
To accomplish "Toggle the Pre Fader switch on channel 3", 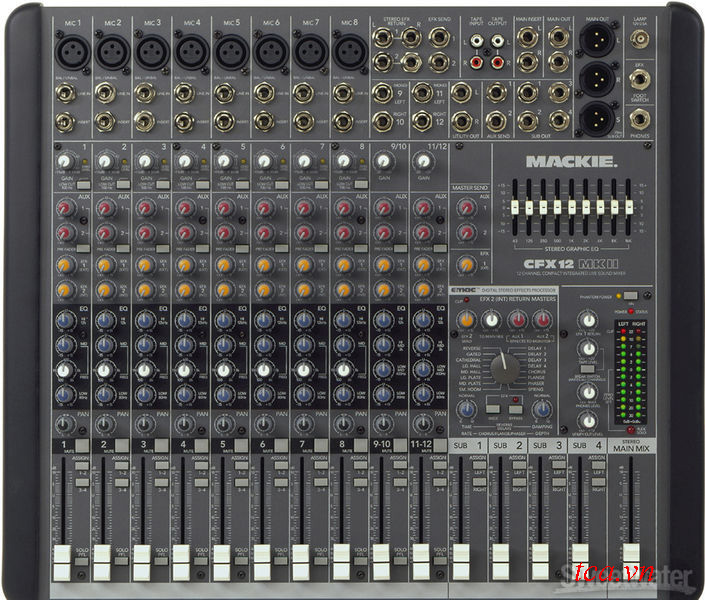I will click(162, 248).
